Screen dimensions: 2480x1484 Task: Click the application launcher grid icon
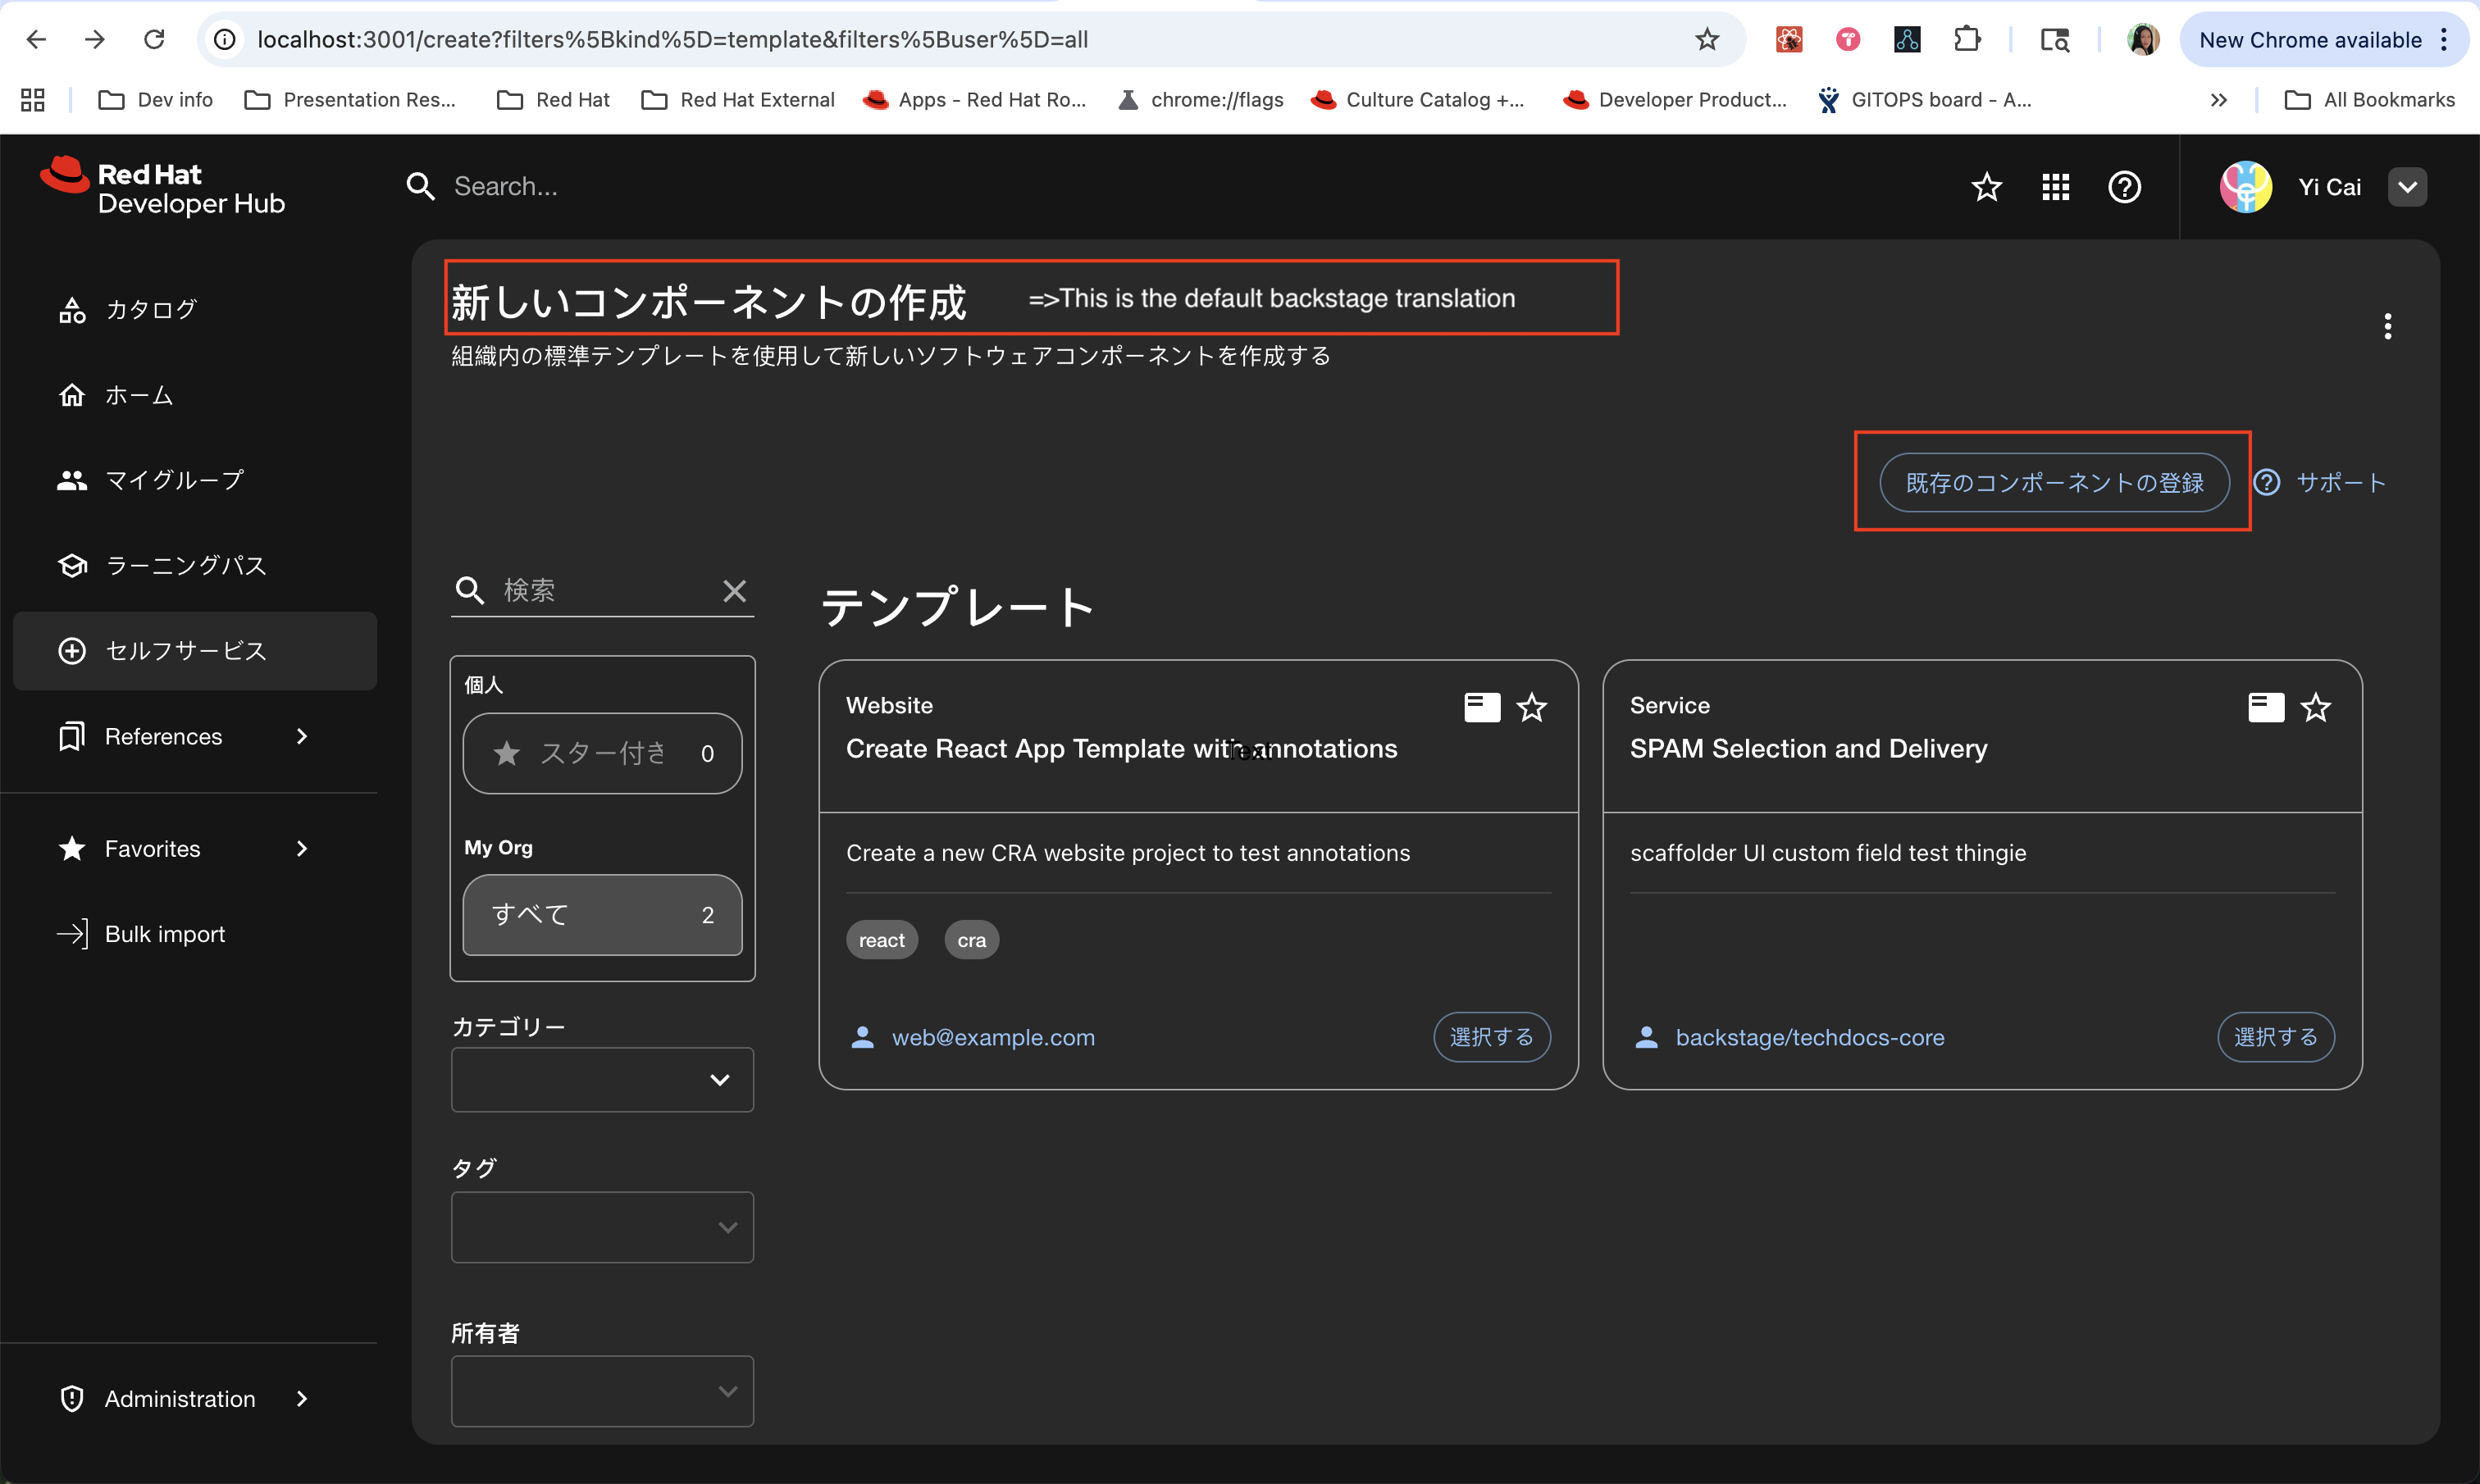tap(2055, 187)
